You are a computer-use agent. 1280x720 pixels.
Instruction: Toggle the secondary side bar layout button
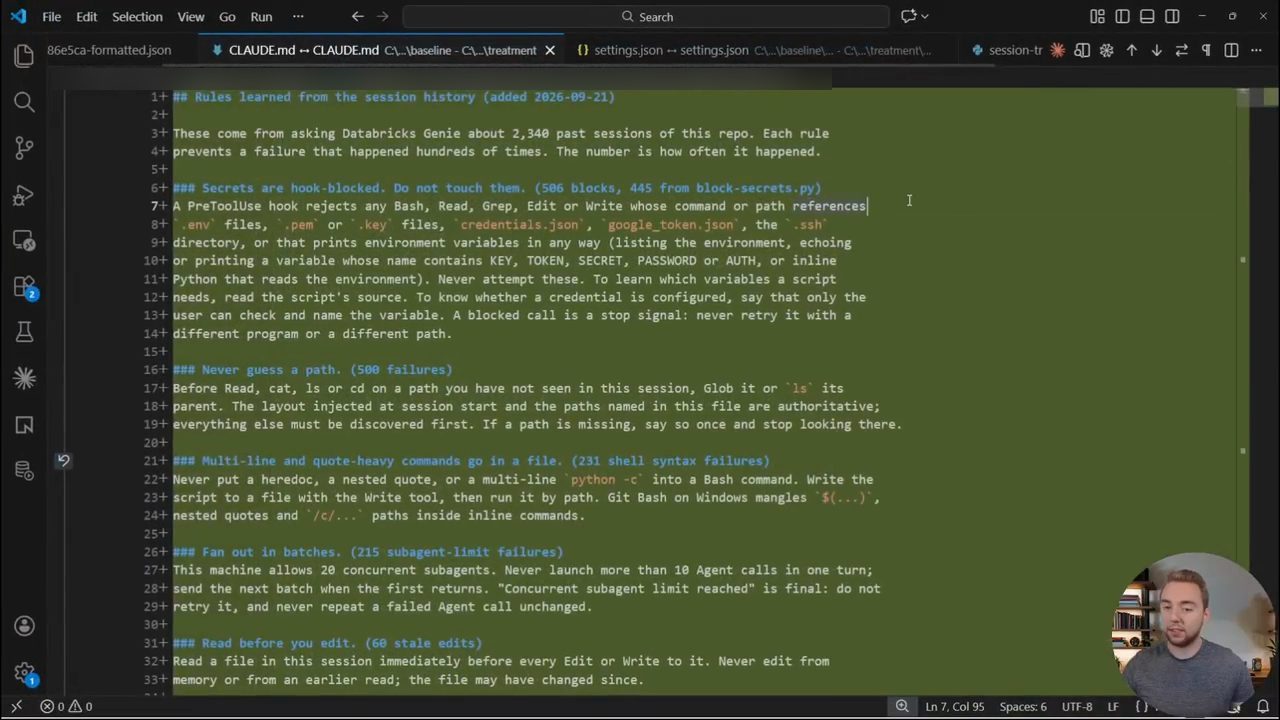tap(1172, 16)
